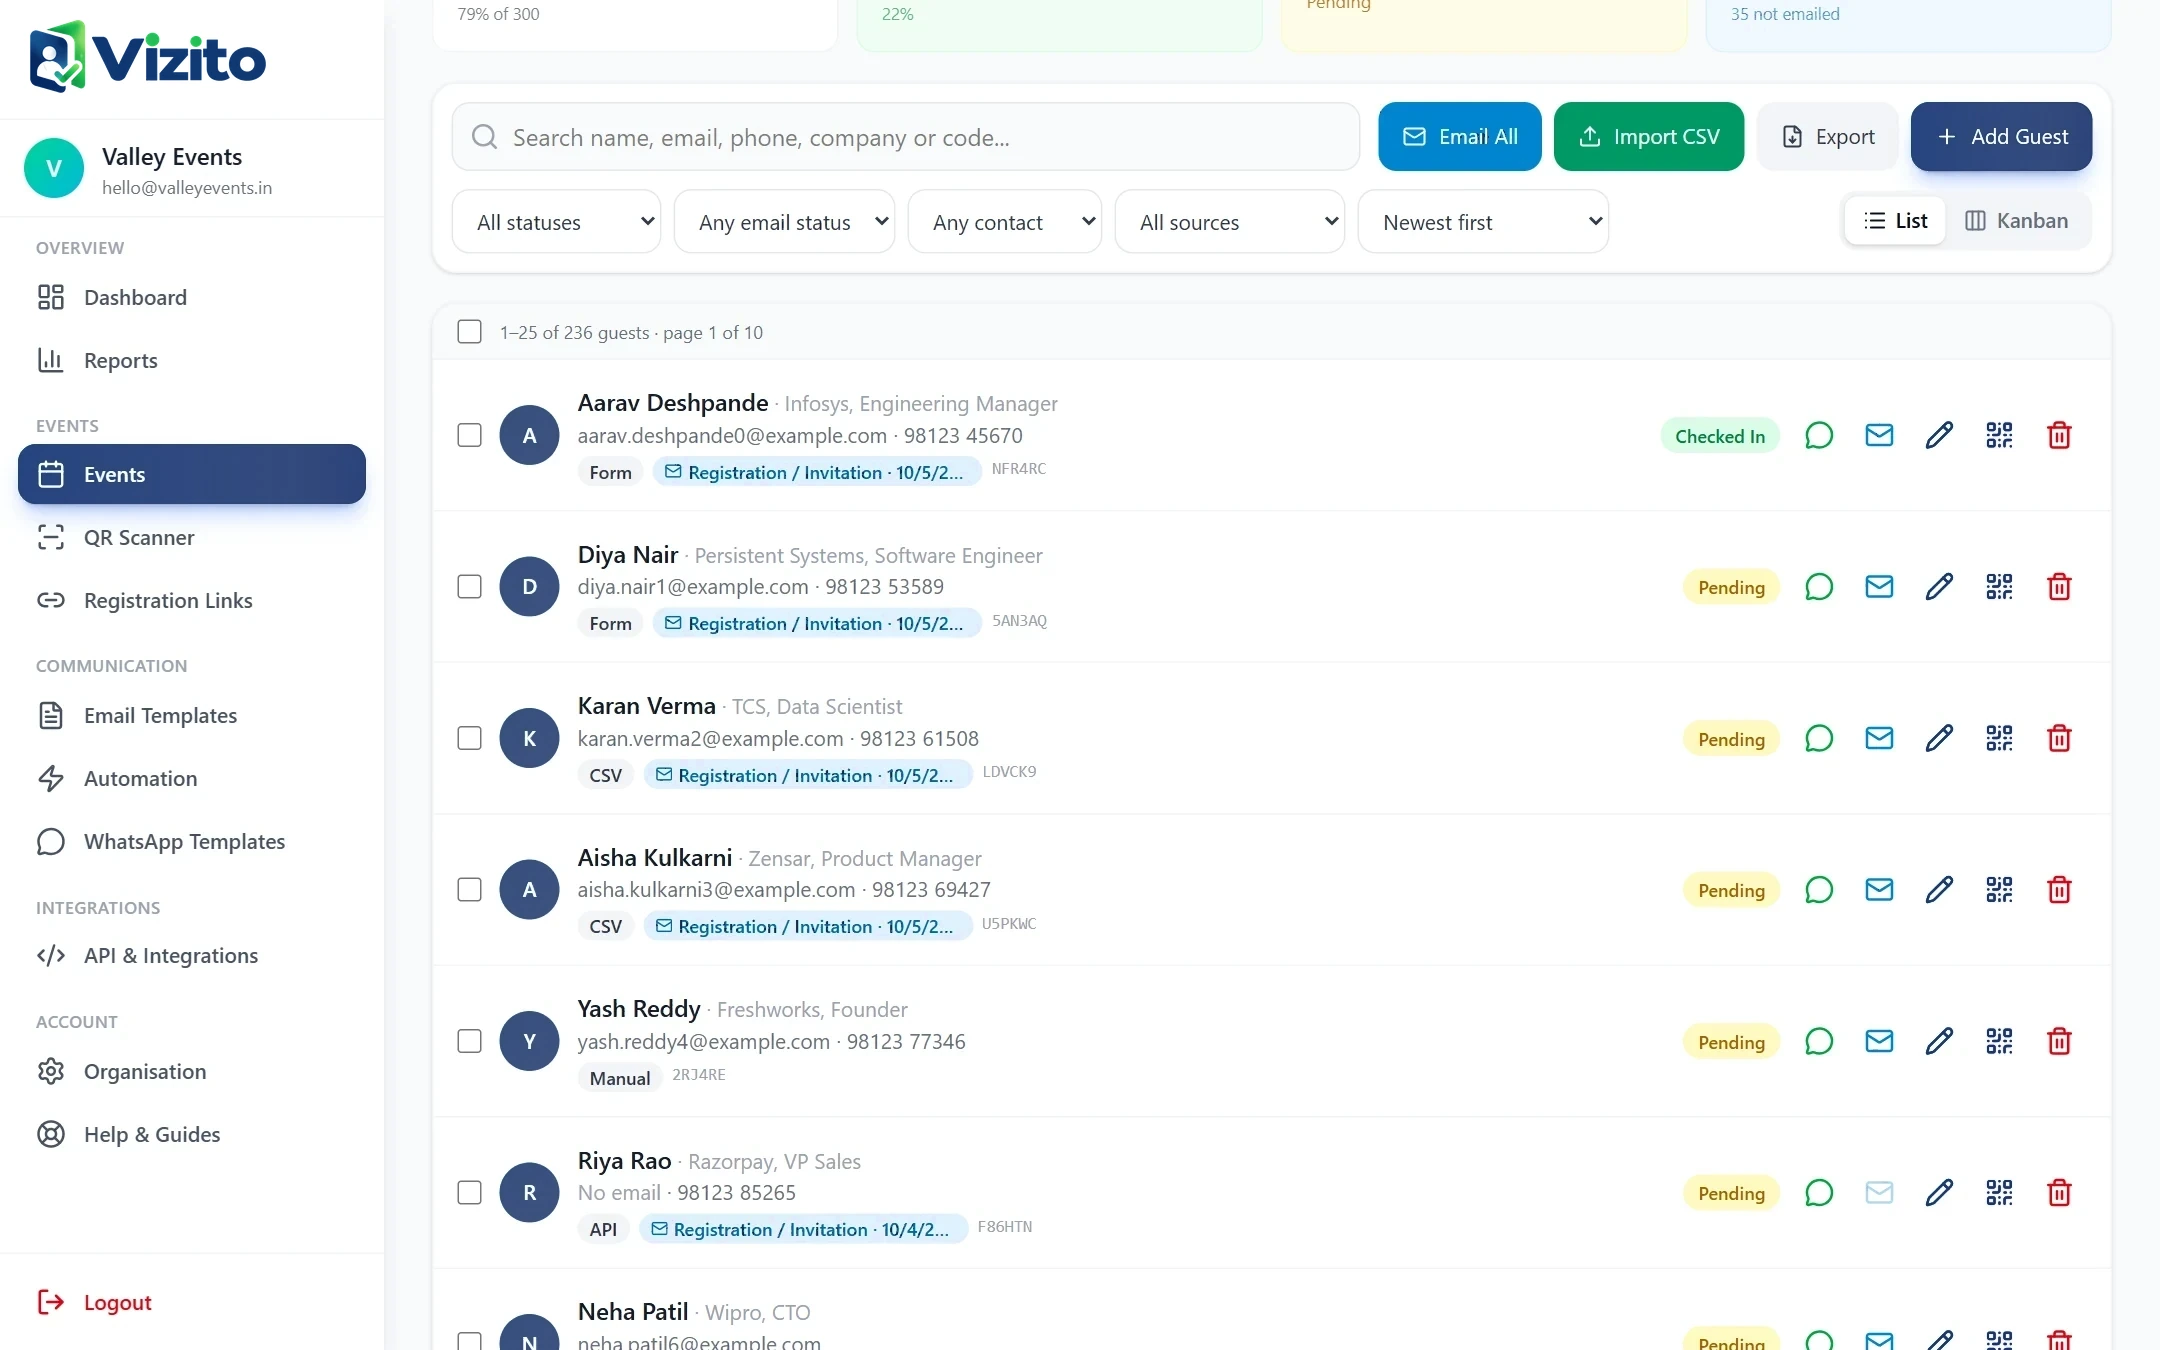2160x1350 pixels.
Task: Show QR code for Riya Rao
Action: click(1999, 1193)
